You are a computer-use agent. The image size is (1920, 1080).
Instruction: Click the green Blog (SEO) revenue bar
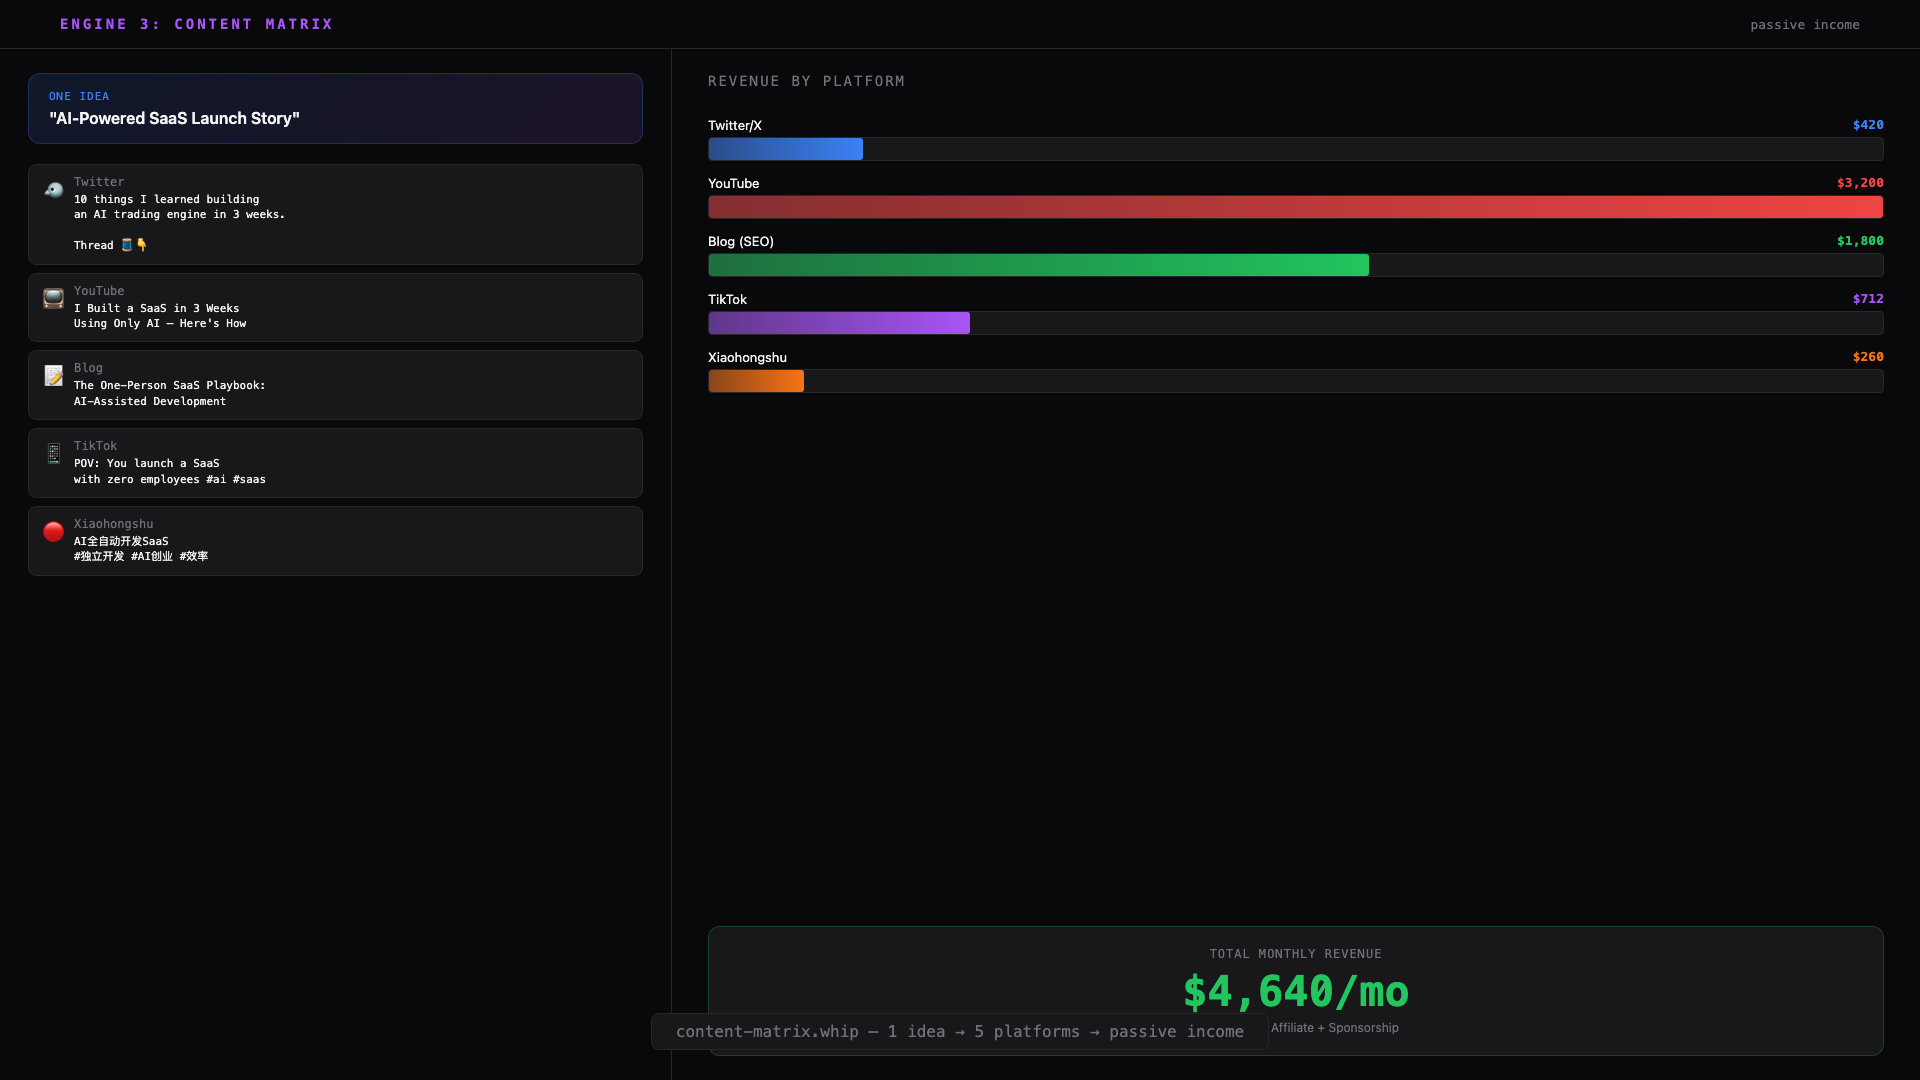click(1038, 266)
